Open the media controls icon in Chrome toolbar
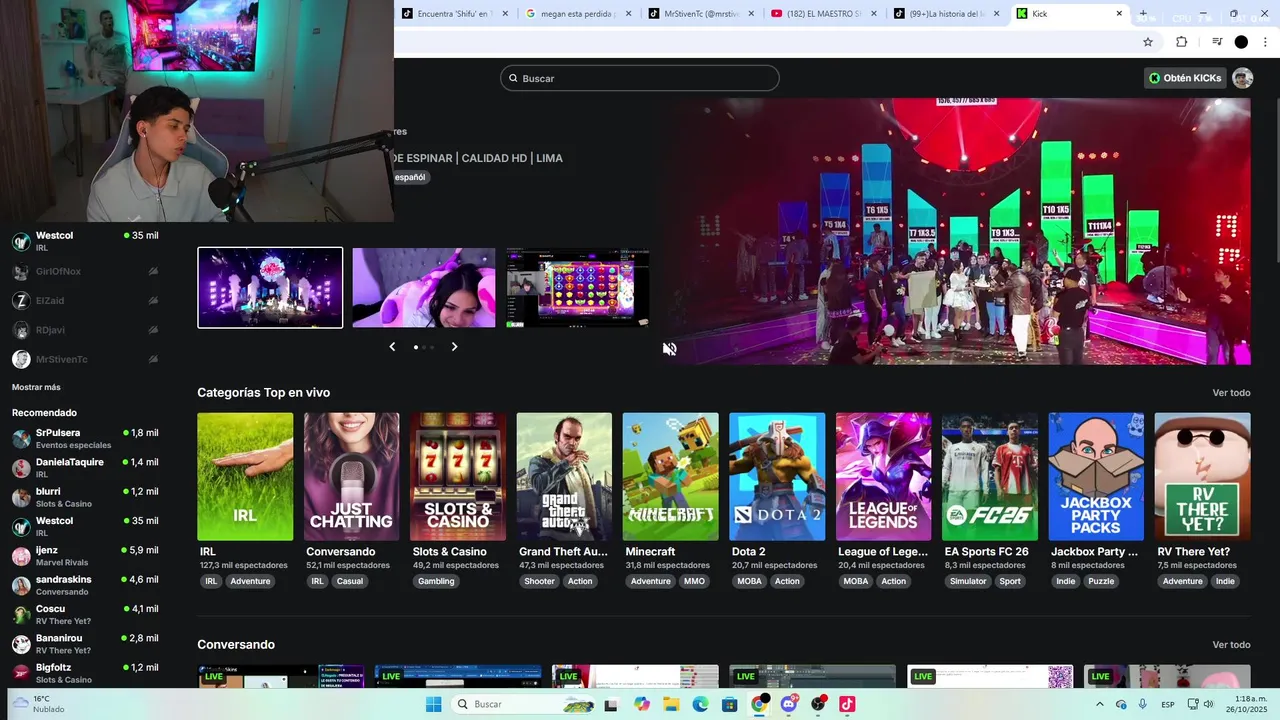The height and width of the screenshot is (720, 1280). [x=1217, y=42]
